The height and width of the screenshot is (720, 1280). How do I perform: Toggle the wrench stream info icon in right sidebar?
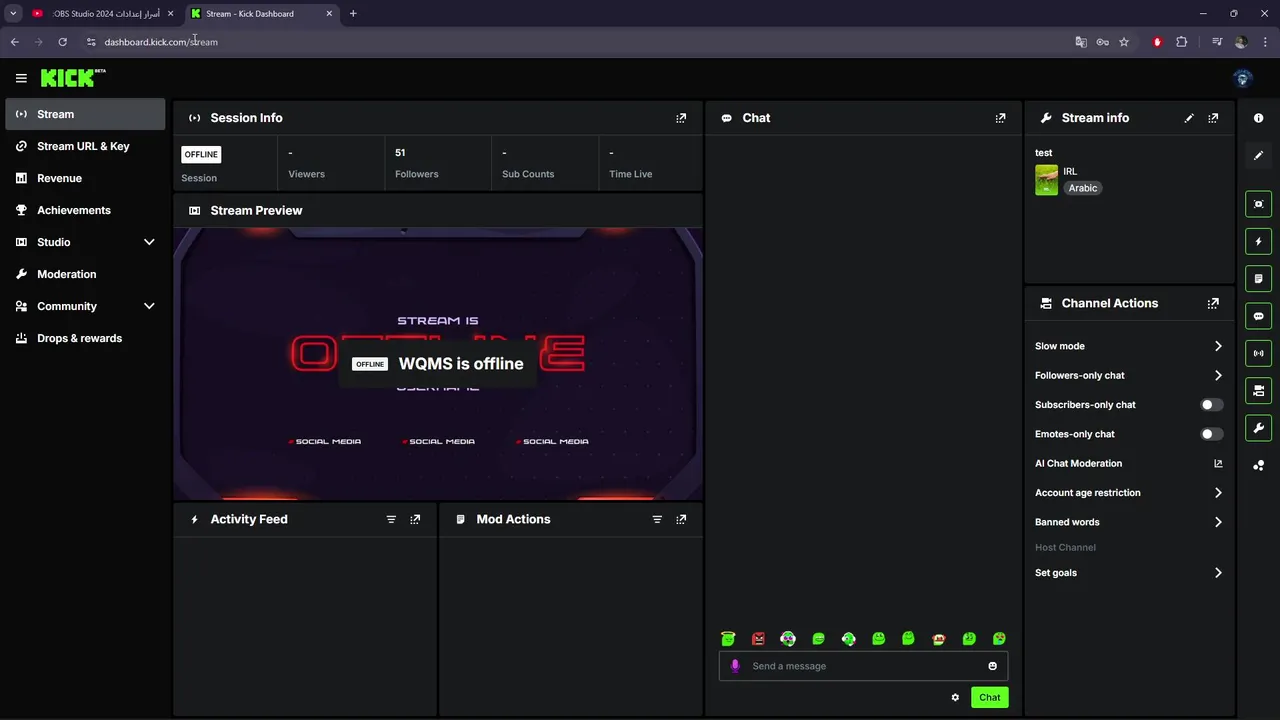pos(1258,428)
